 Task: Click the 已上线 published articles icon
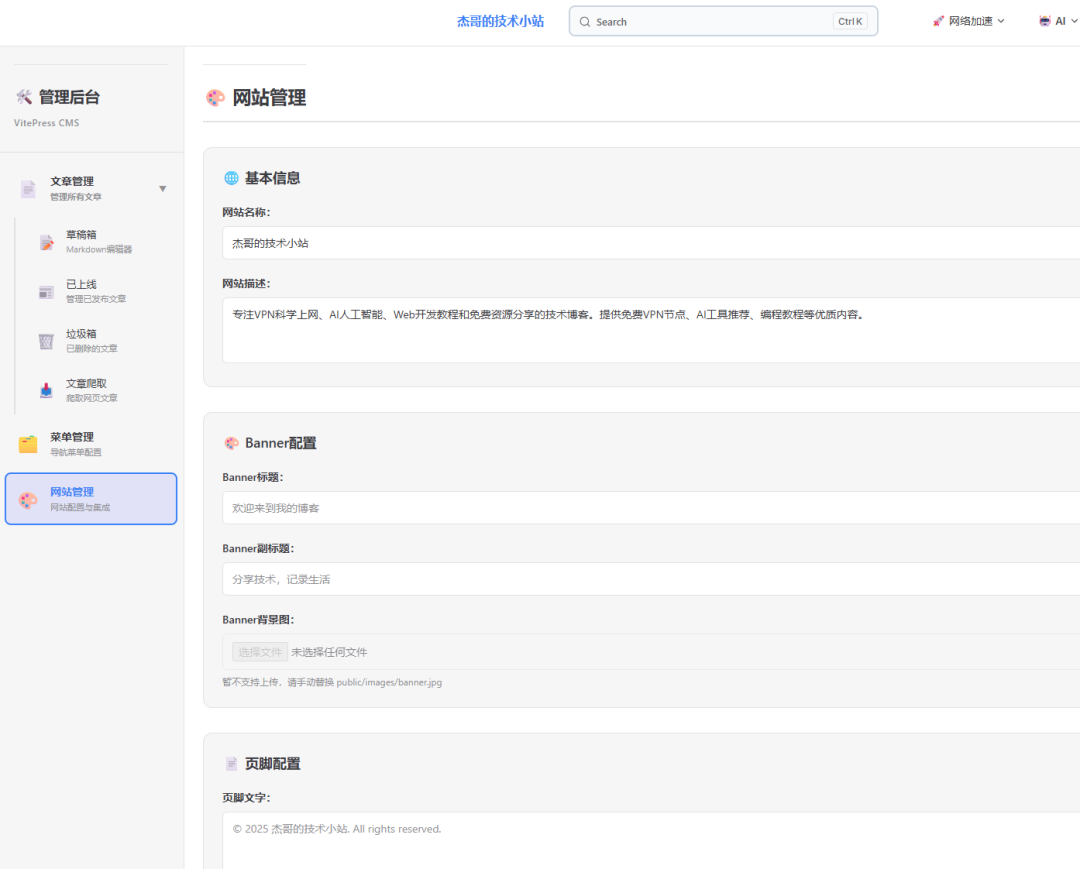(45, 291)
